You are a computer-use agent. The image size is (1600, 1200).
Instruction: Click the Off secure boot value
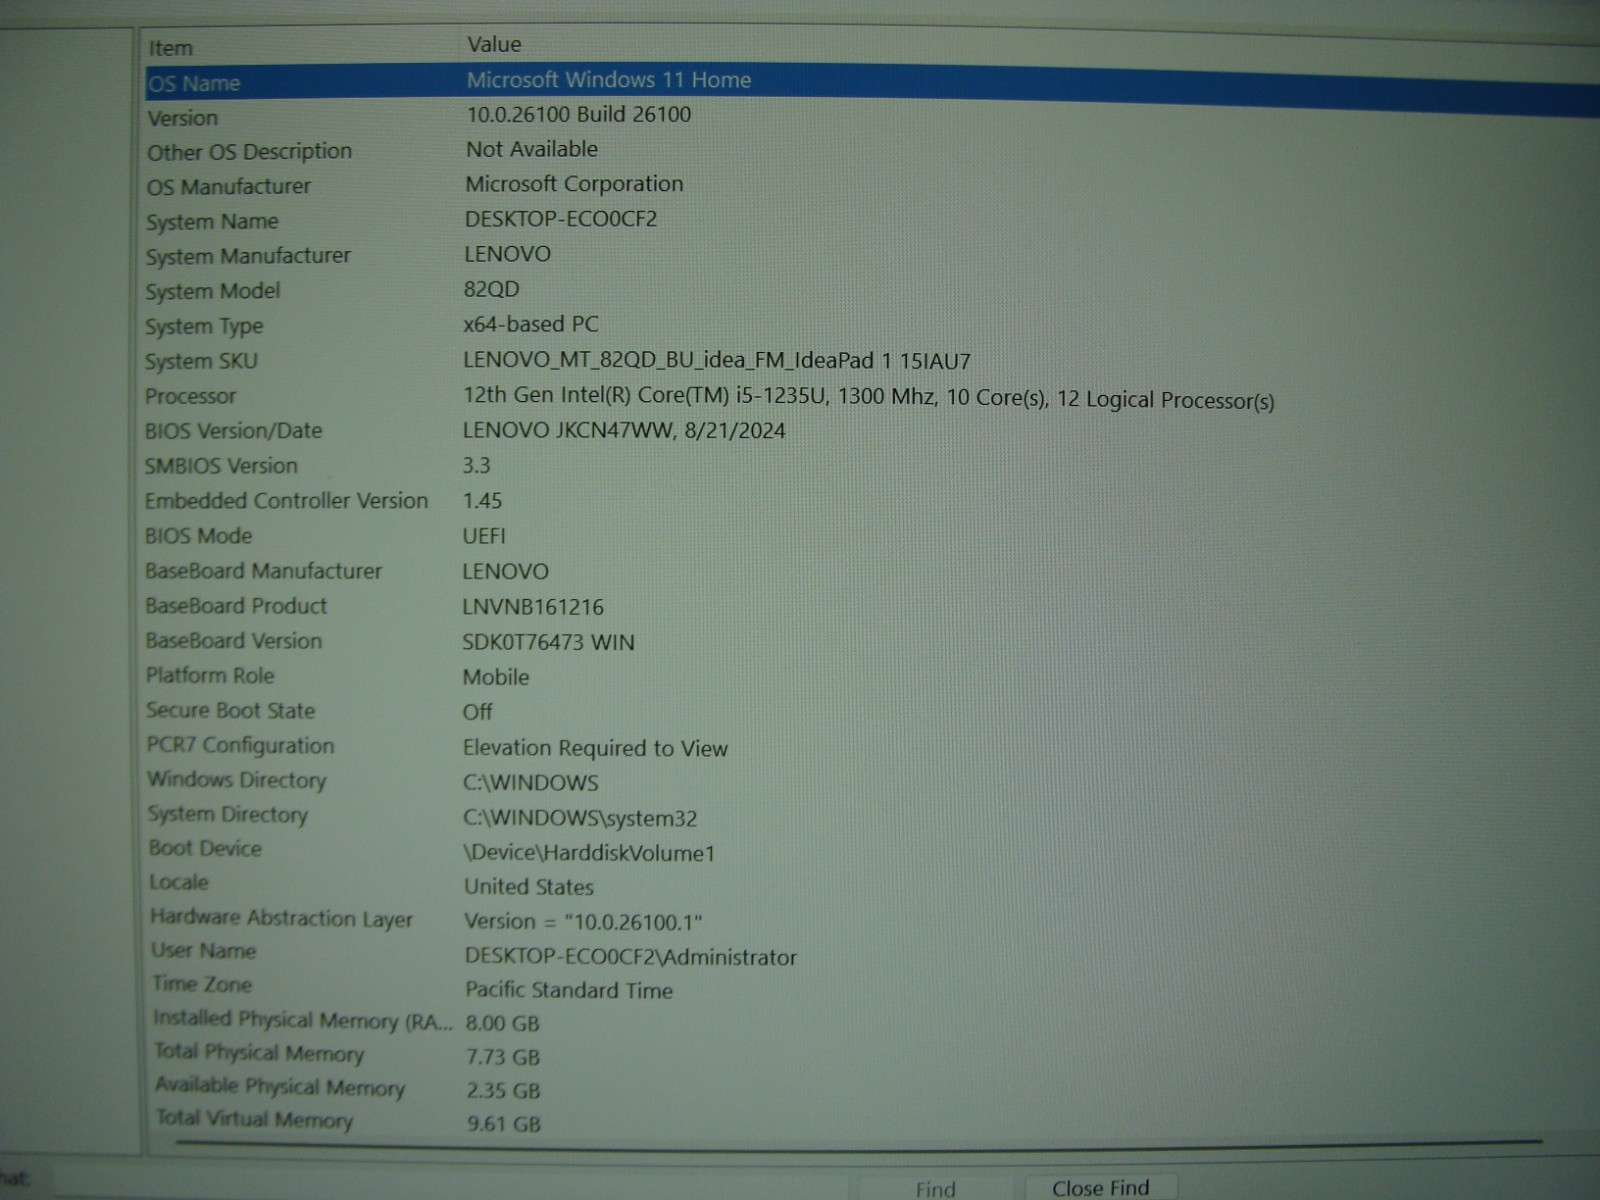pyautogui.click(x=478, y=712)
